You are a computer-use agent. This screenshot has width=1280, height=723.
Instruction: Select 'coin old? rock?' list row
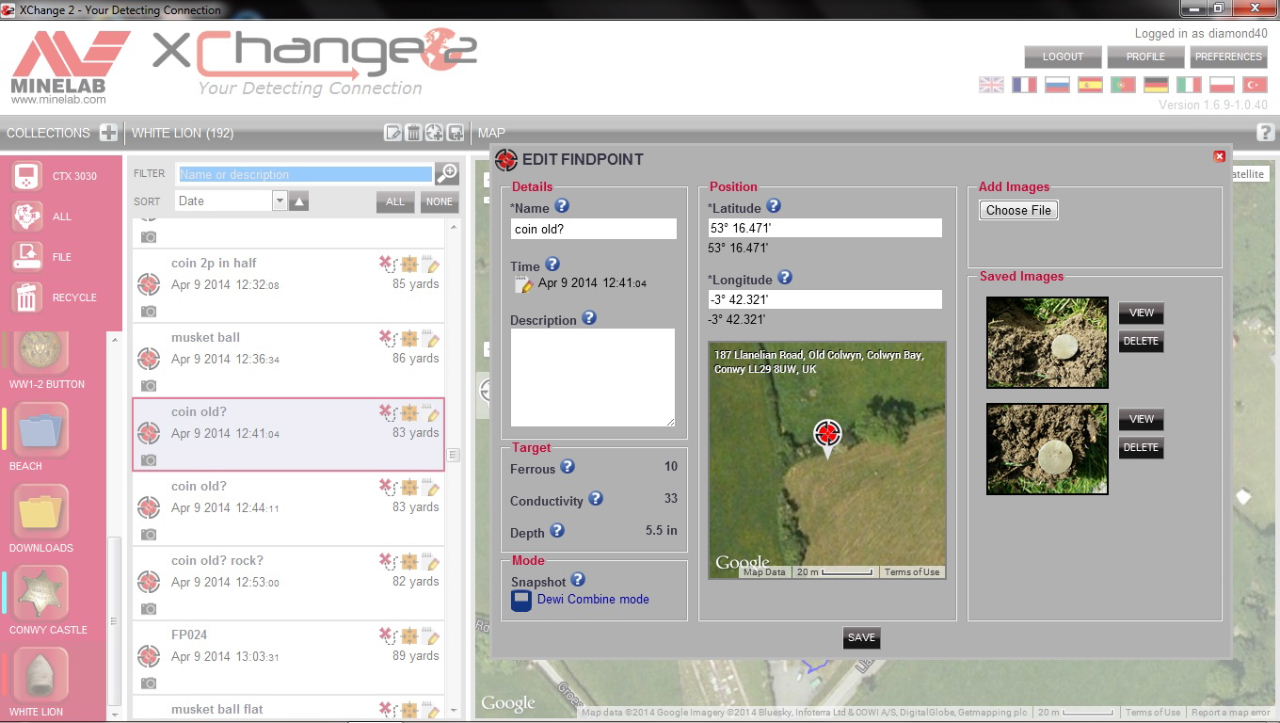[288, 583]
